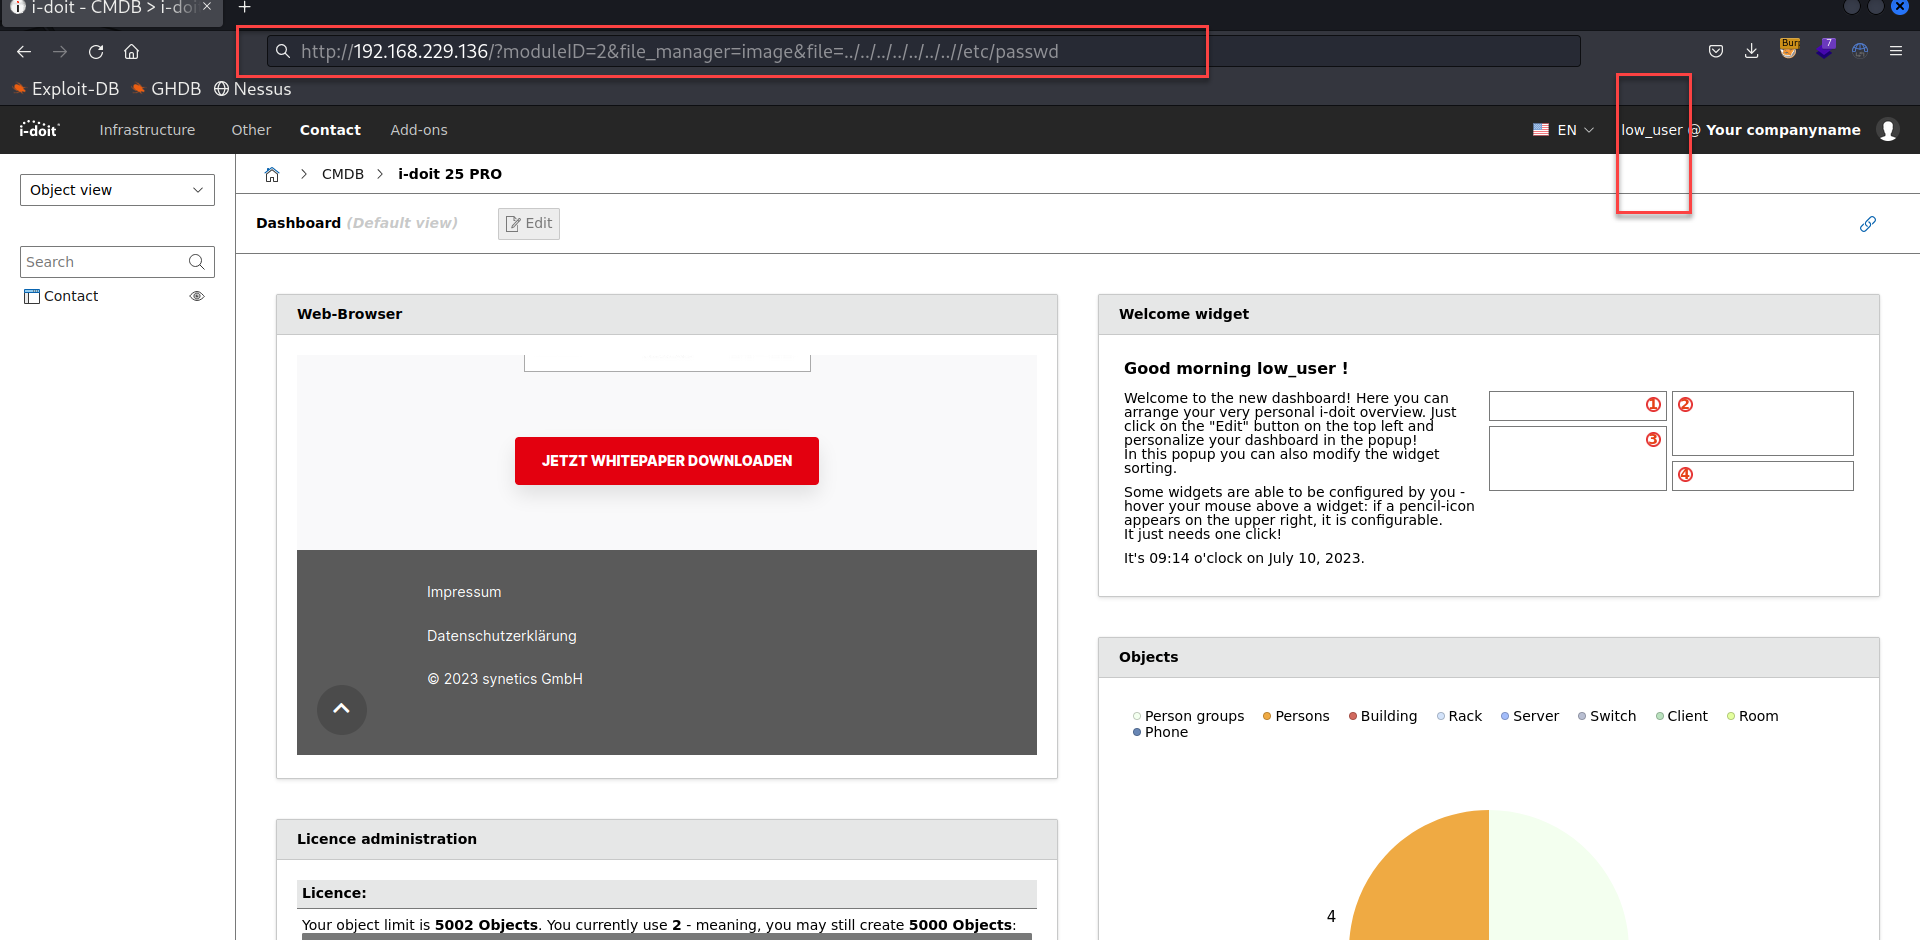The width and height of the screenshot is (1920, 940).
Task: Close the i-doit CMDB browser tab
Action: pyautogui.click(x=207, y=7)
